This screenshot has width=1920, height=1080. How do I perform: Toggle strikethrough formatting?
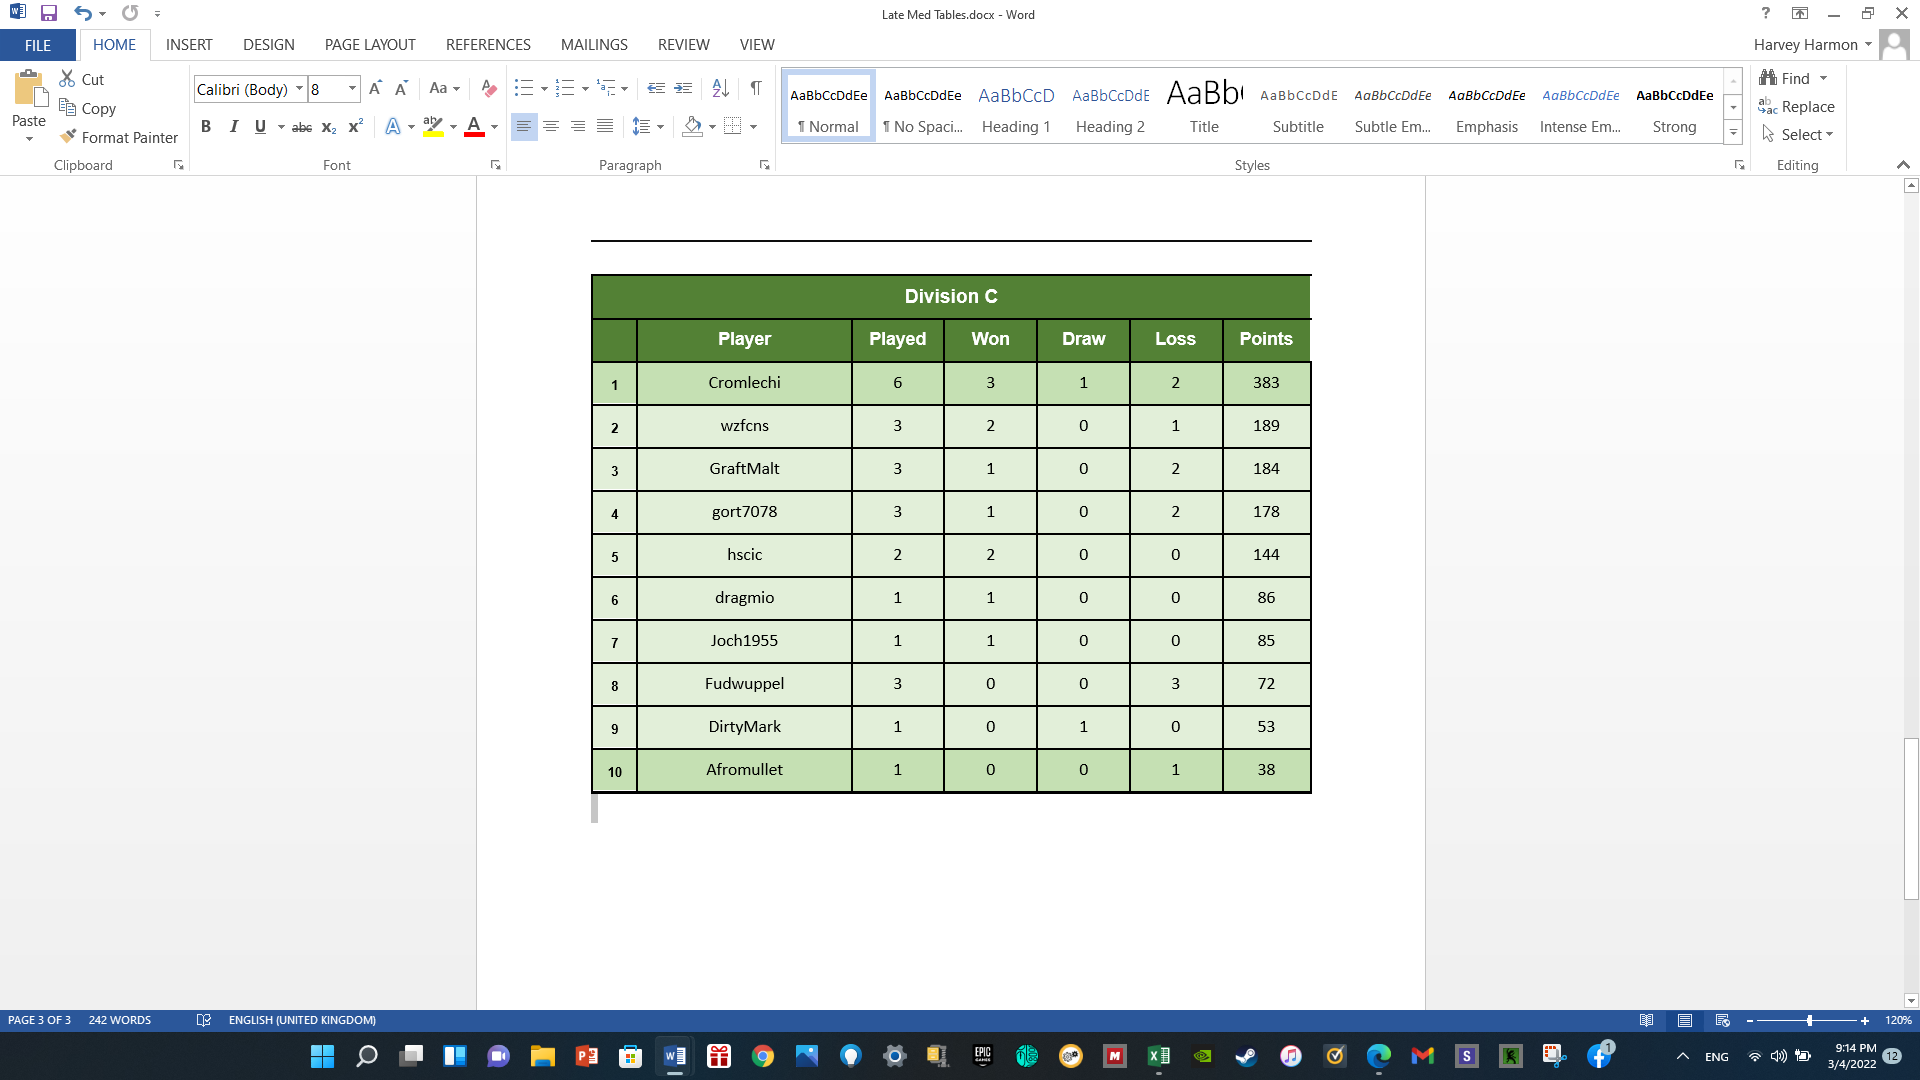(301, 127)
